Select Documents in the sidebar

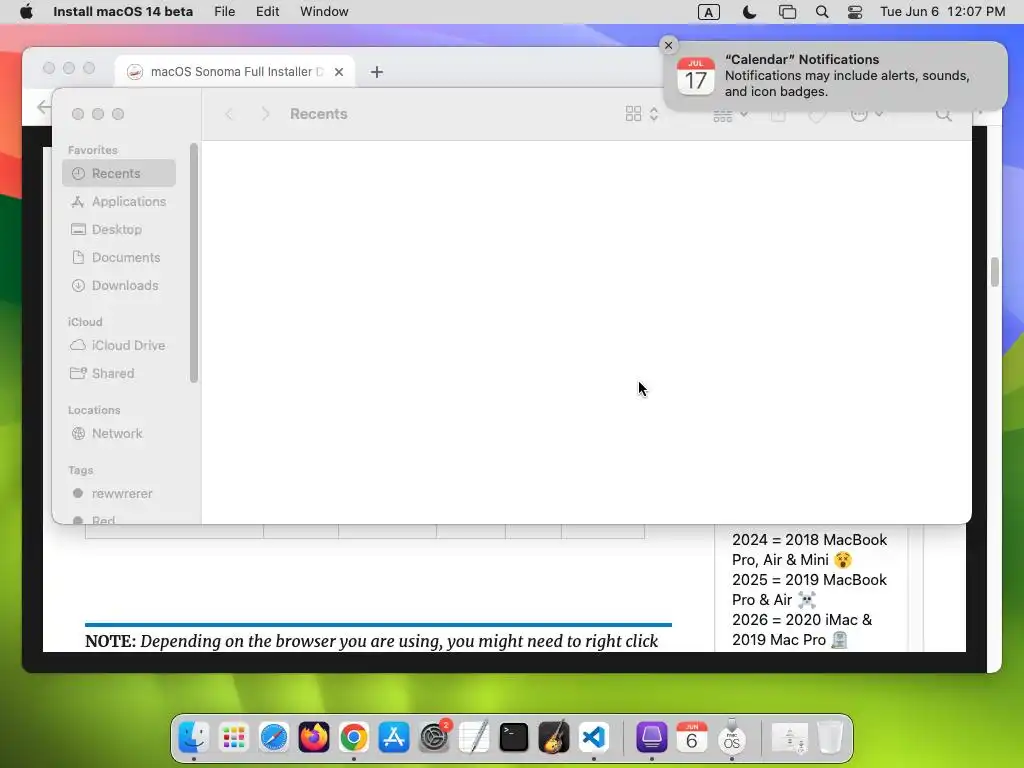click(x=119, y=257)
